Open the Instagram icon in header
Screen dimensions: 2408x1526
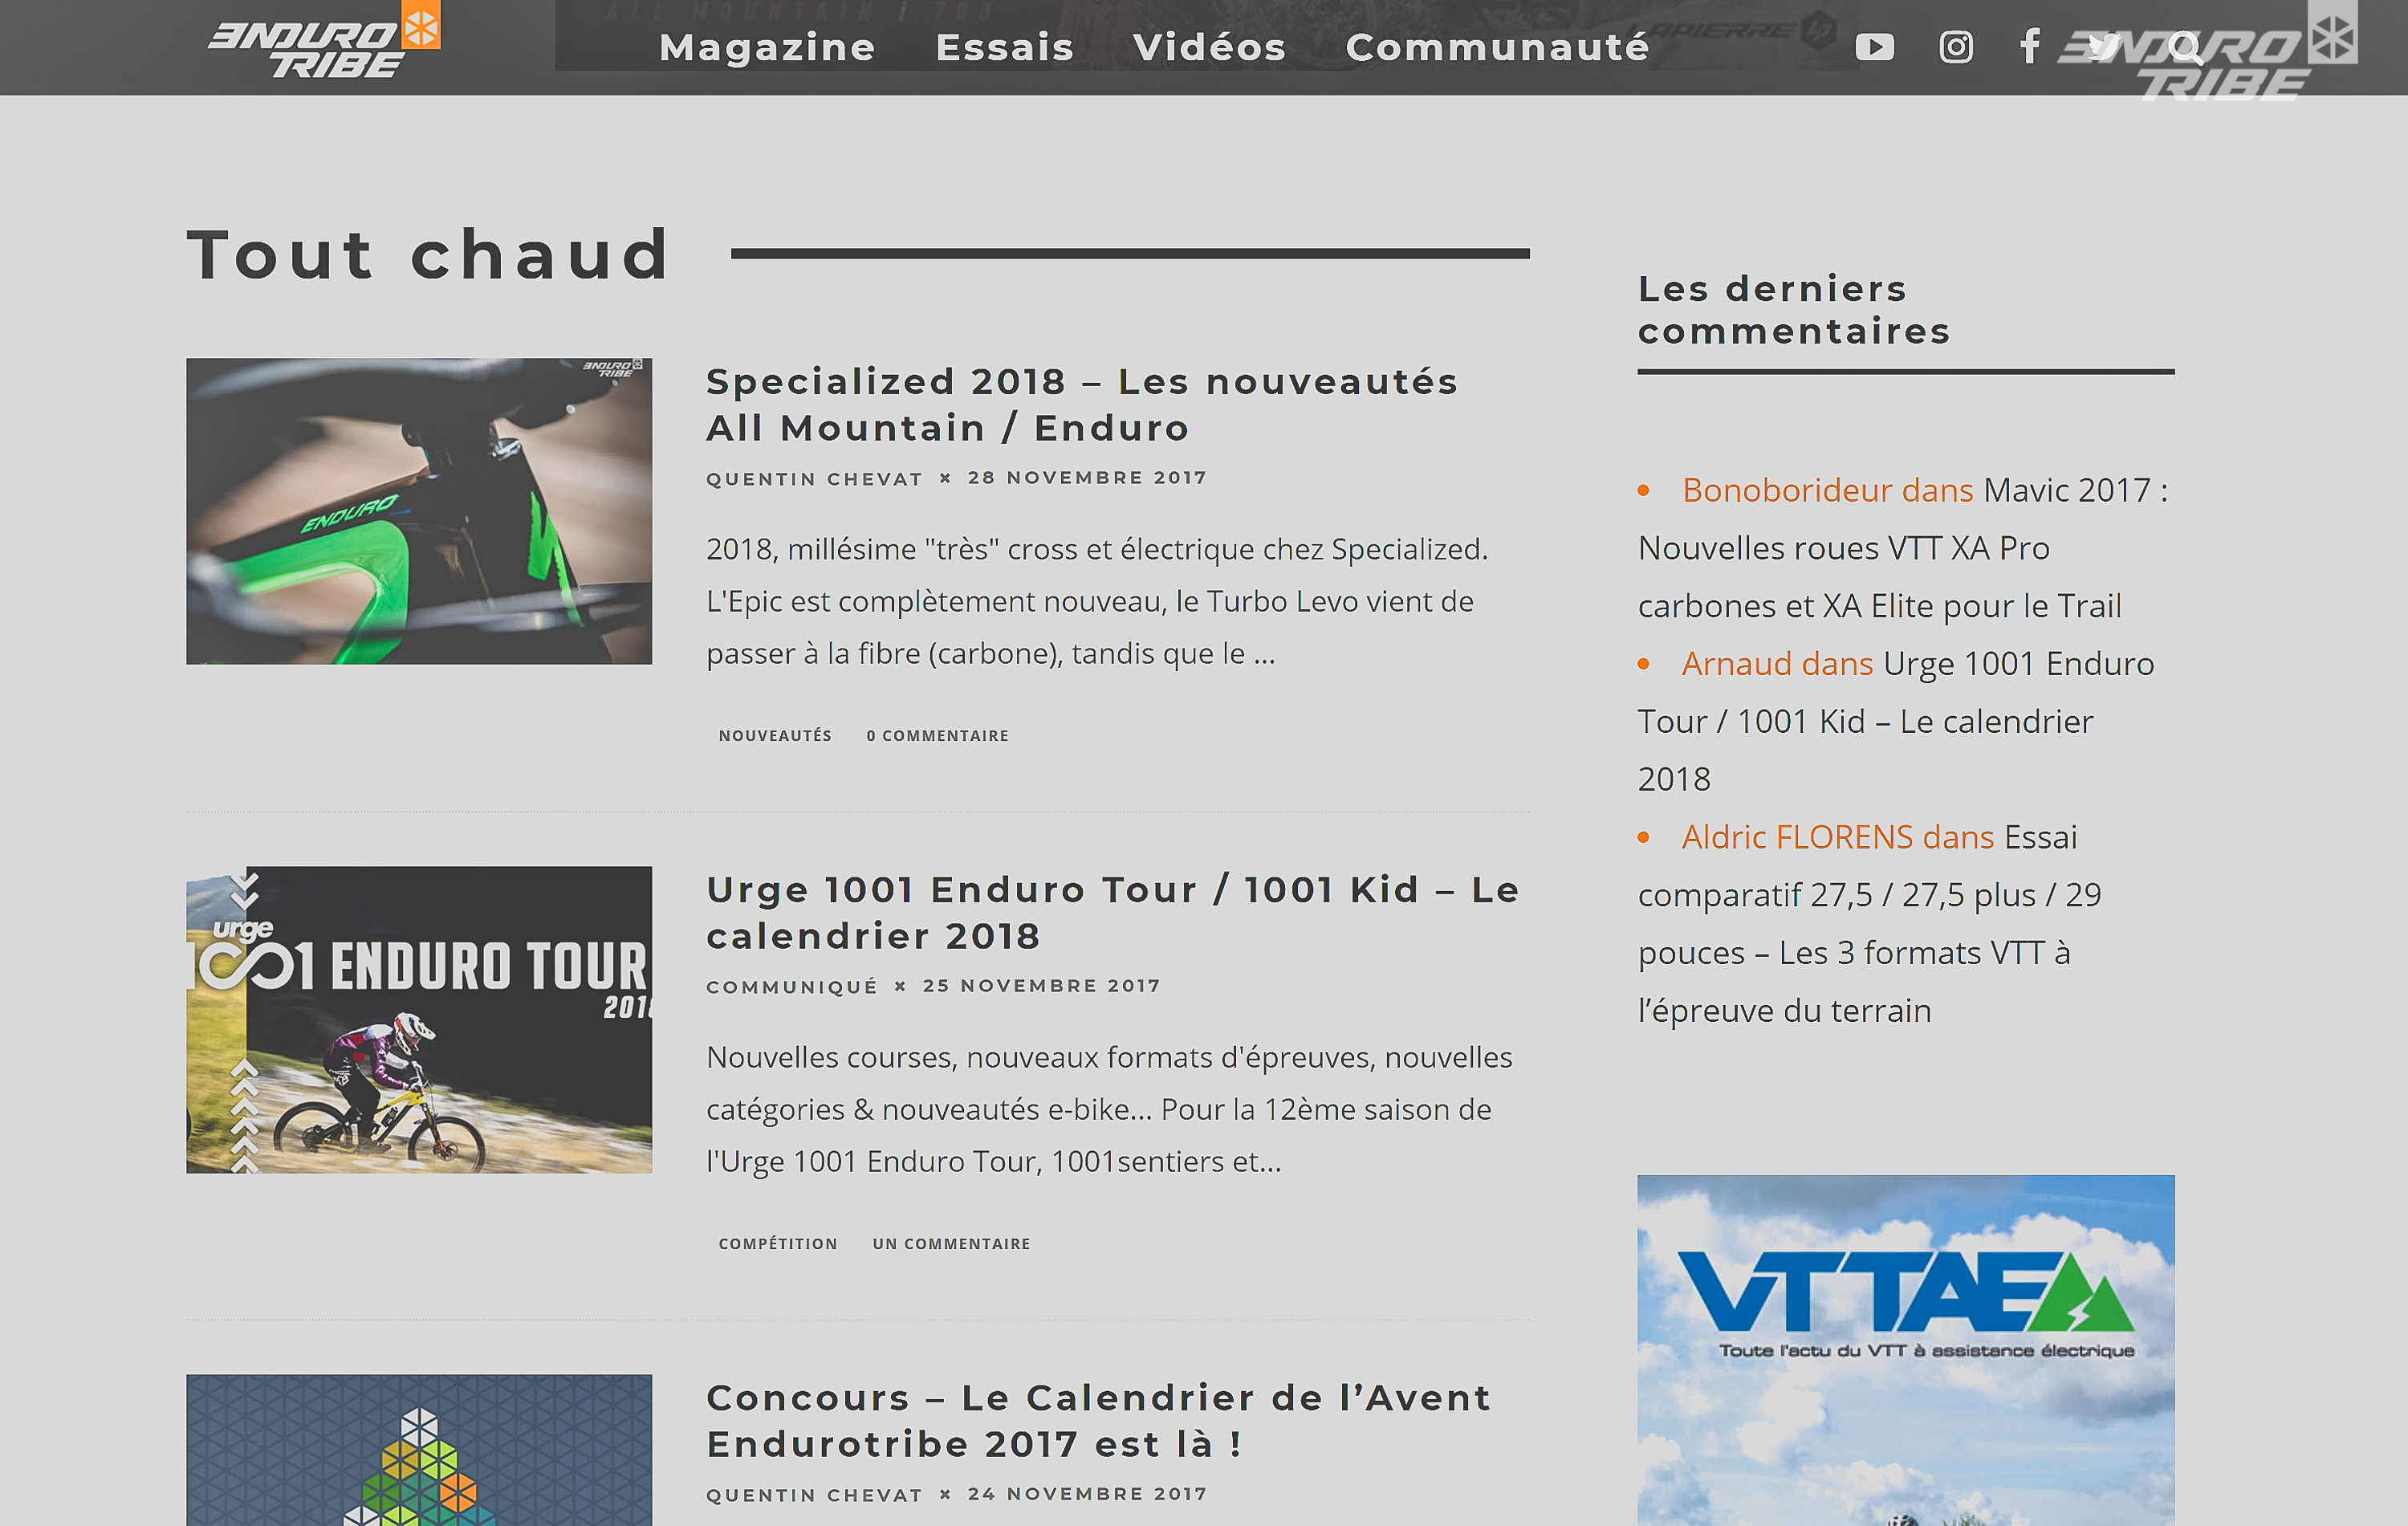1956,47
